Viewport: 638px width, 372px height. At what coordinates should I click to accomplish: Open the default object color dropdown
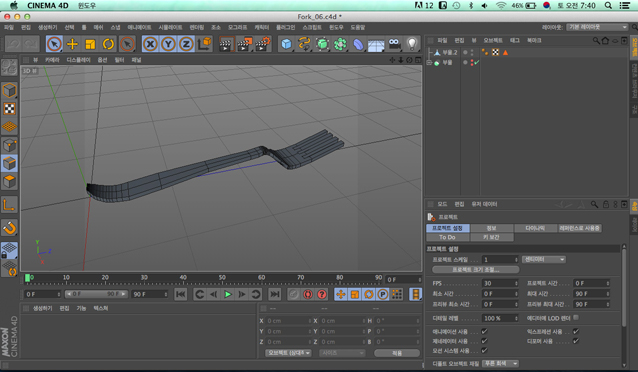500,363
